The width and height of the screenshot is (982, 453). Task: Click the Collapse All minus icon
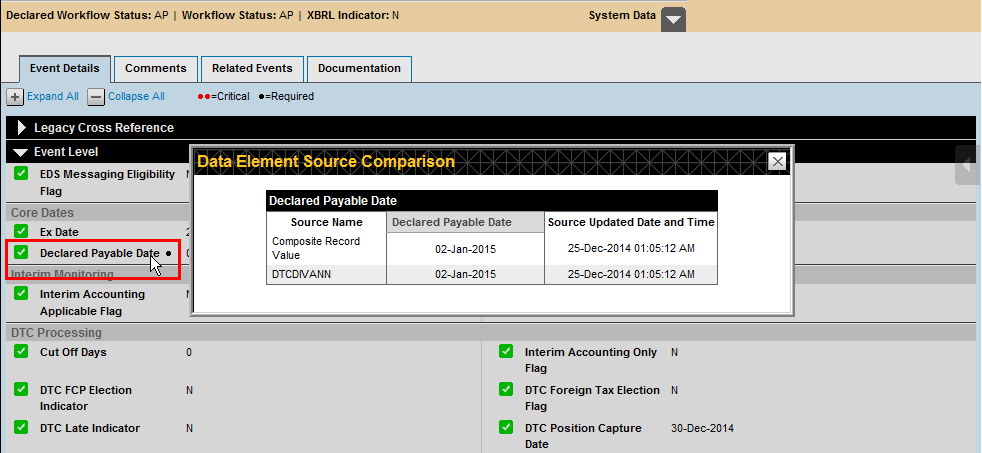point(96,96)
